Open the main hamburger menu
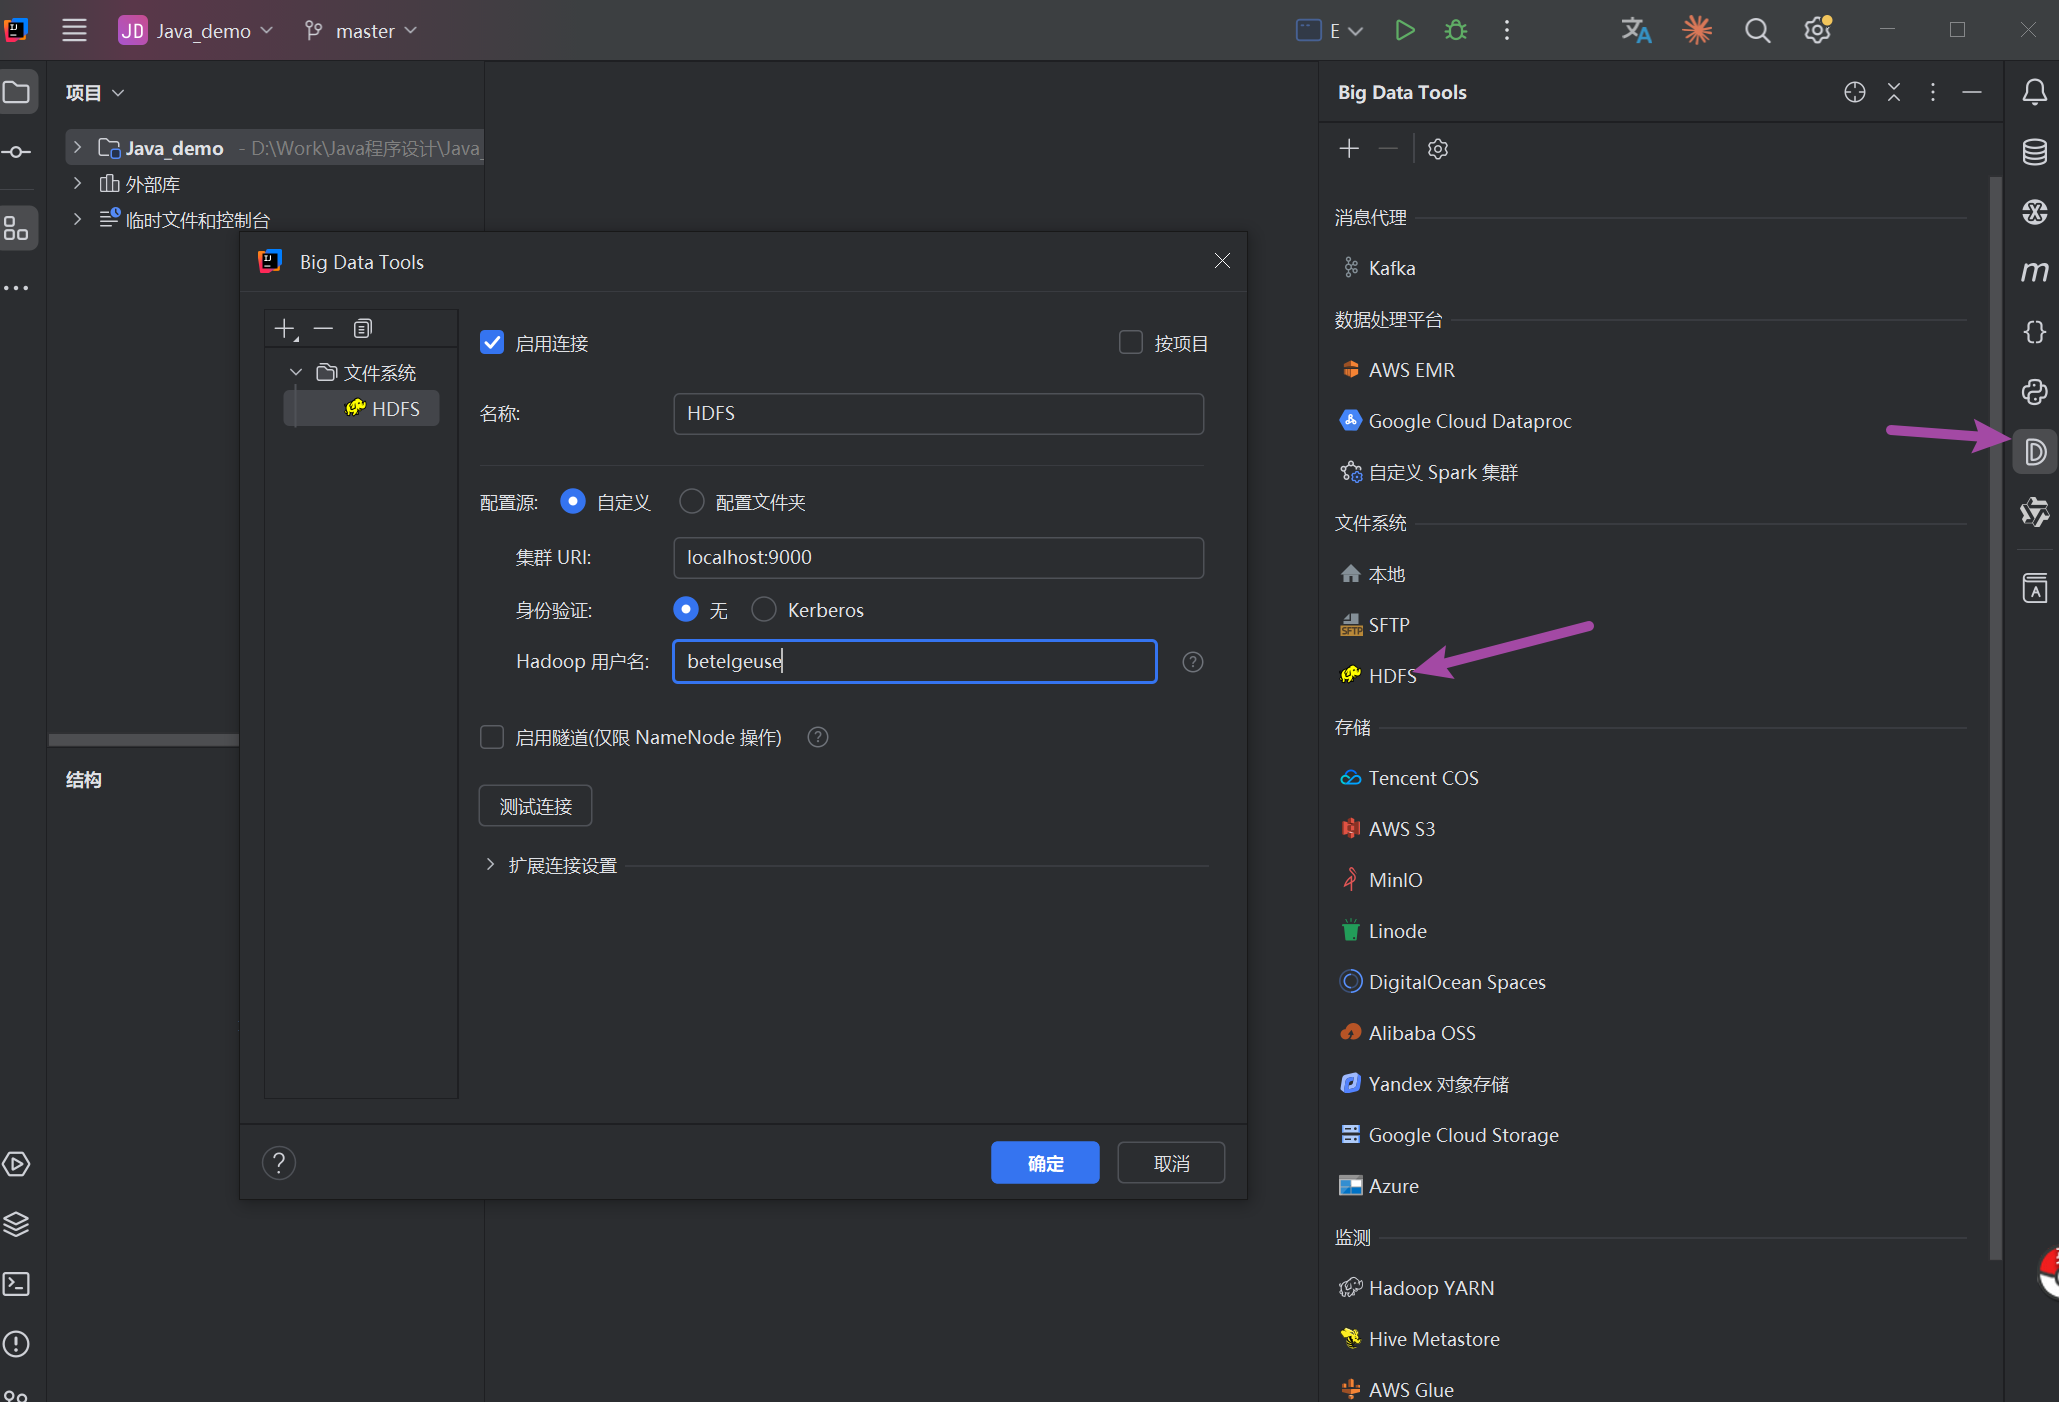Screen dimensions: 2059x1402 (x=74, y=31)
